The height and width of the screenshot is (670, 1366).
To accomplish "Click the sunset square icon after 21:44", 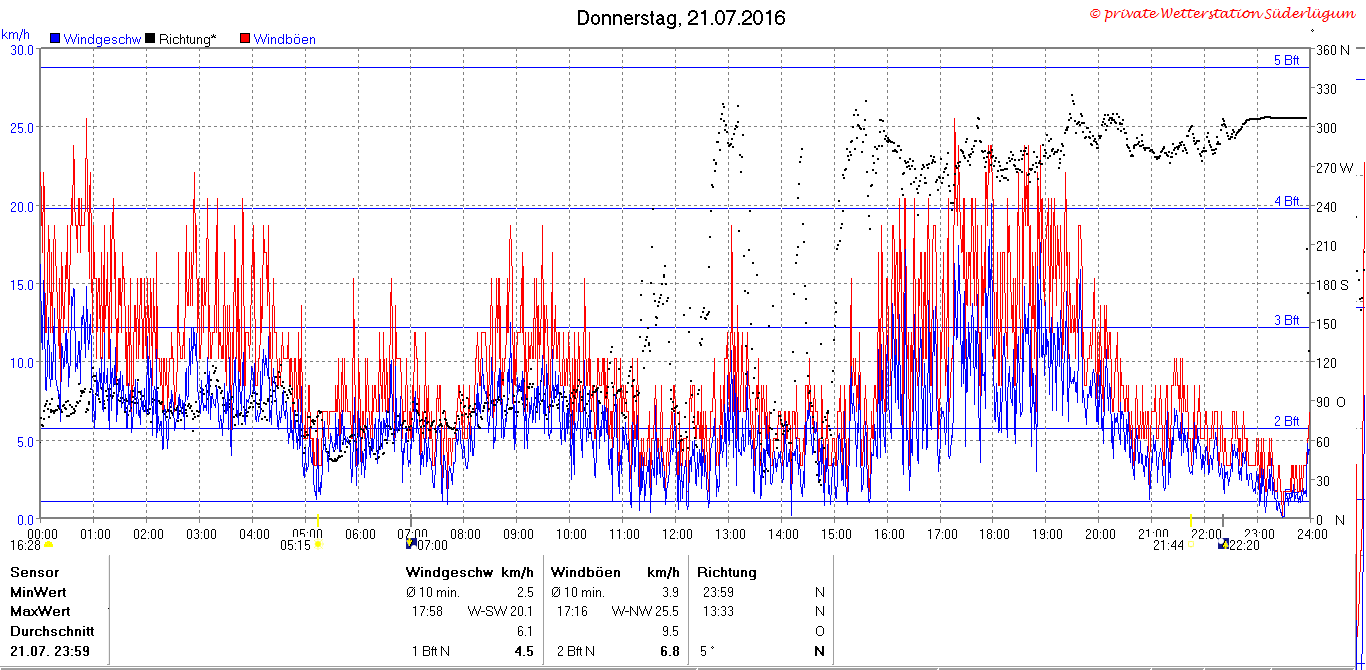I will 1189,545.
